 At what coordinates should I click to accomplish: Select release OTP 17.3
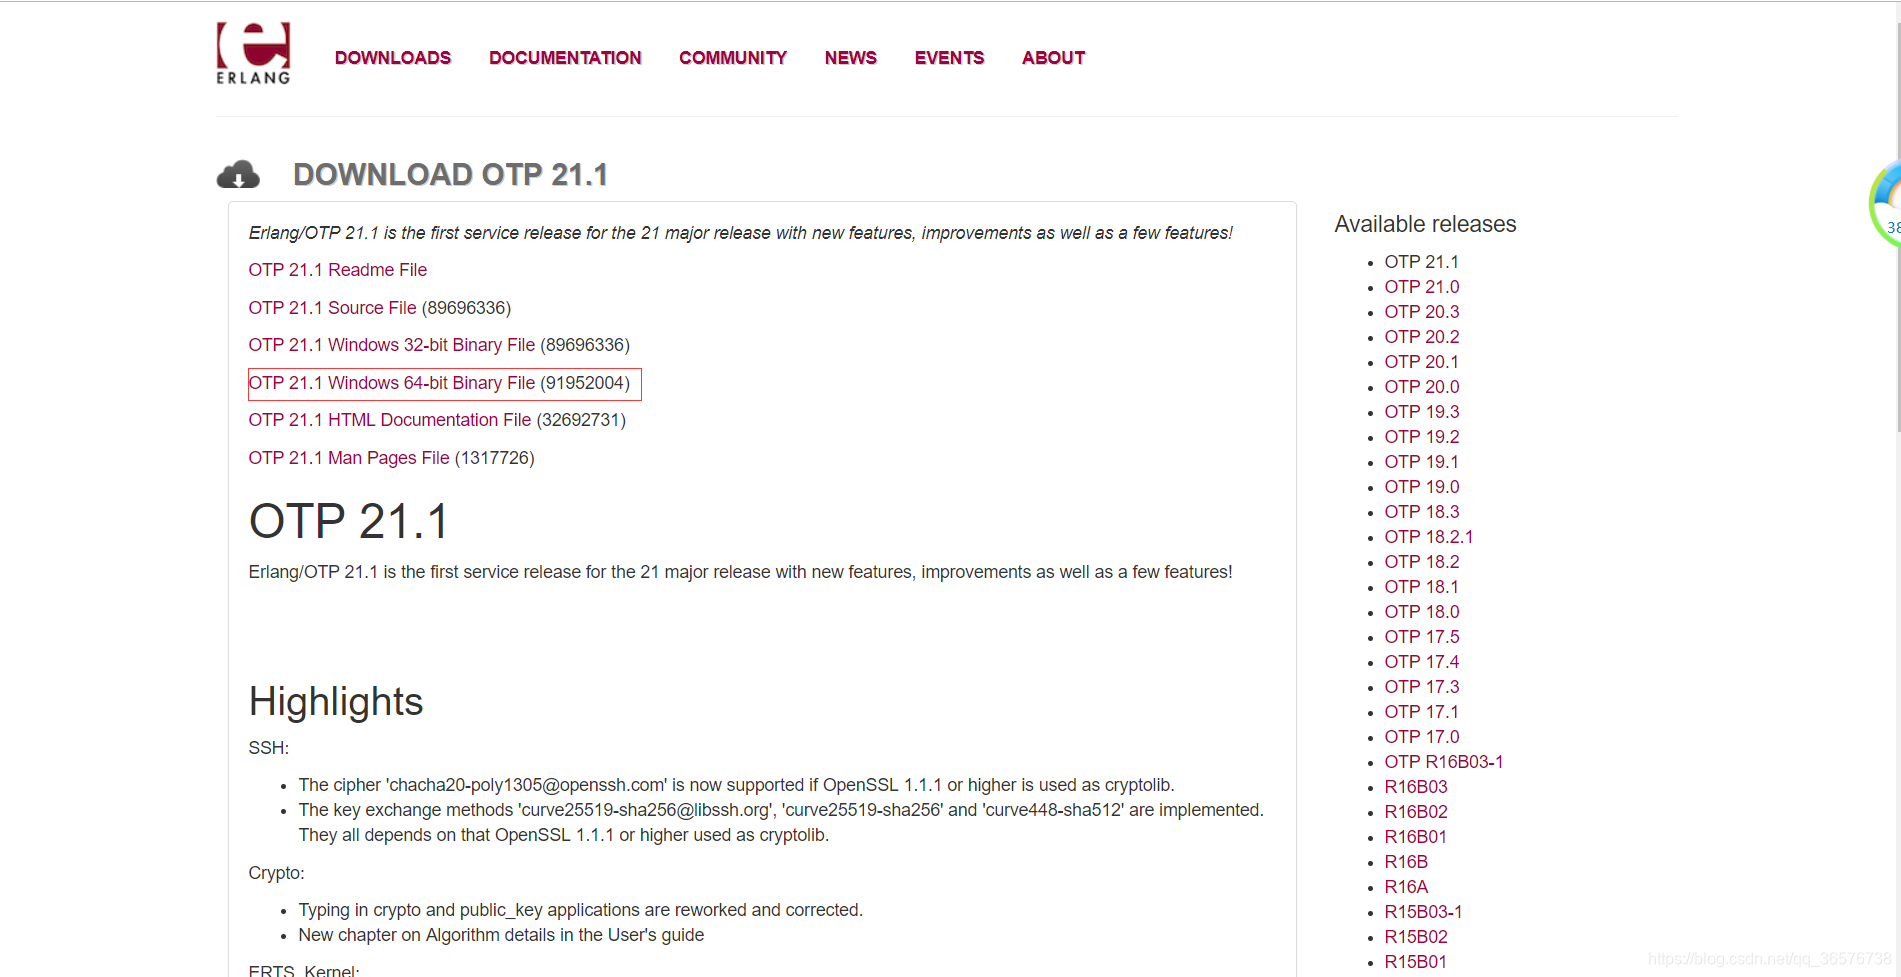(1421, 687)
